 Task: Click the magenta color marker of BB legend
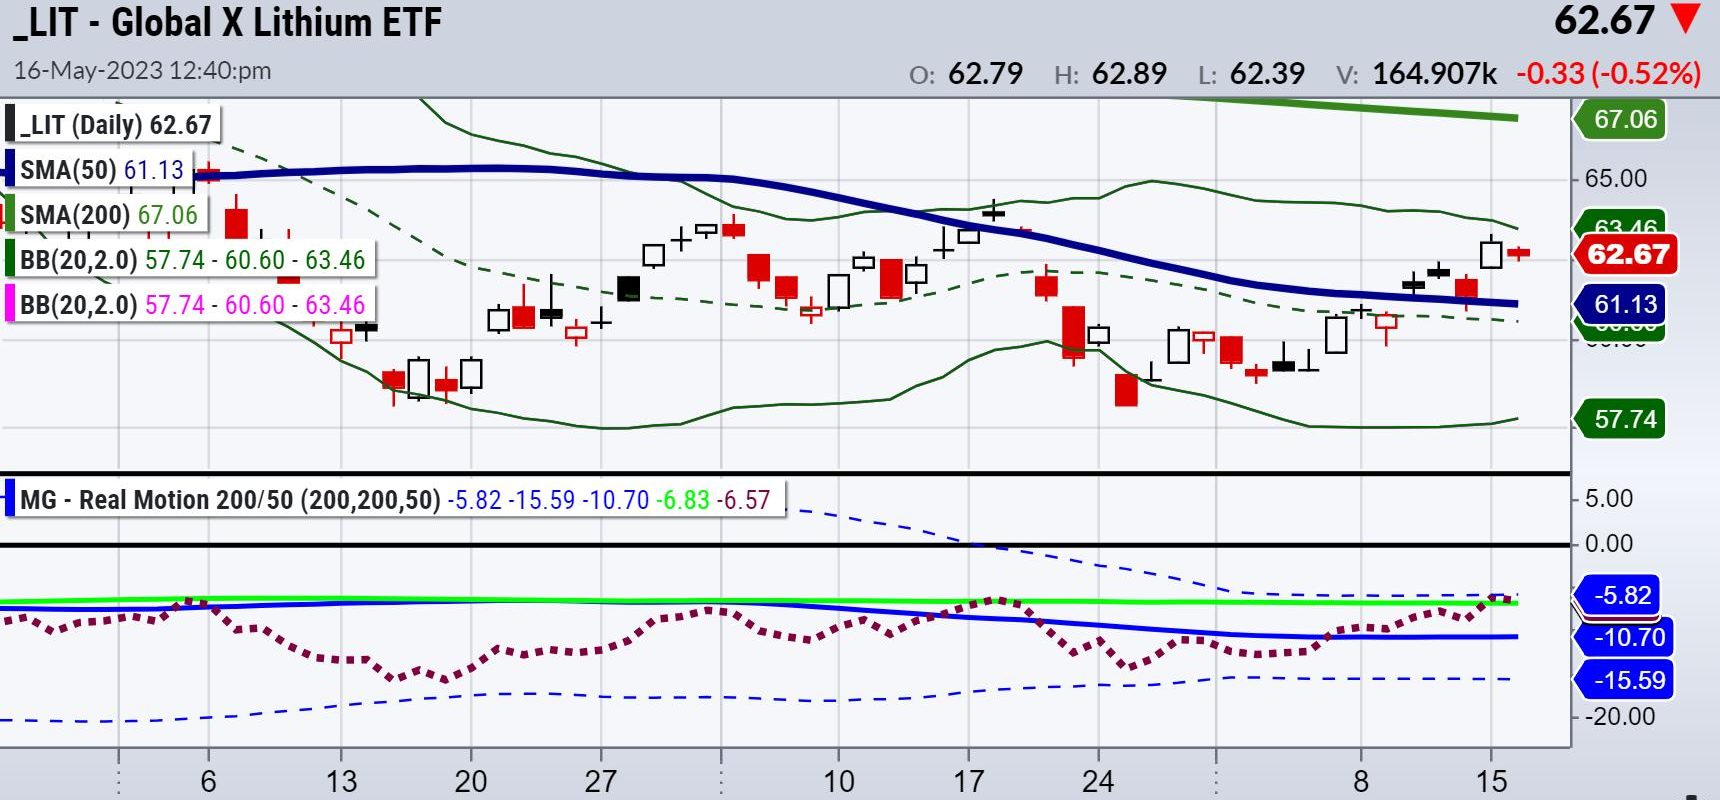10,304
